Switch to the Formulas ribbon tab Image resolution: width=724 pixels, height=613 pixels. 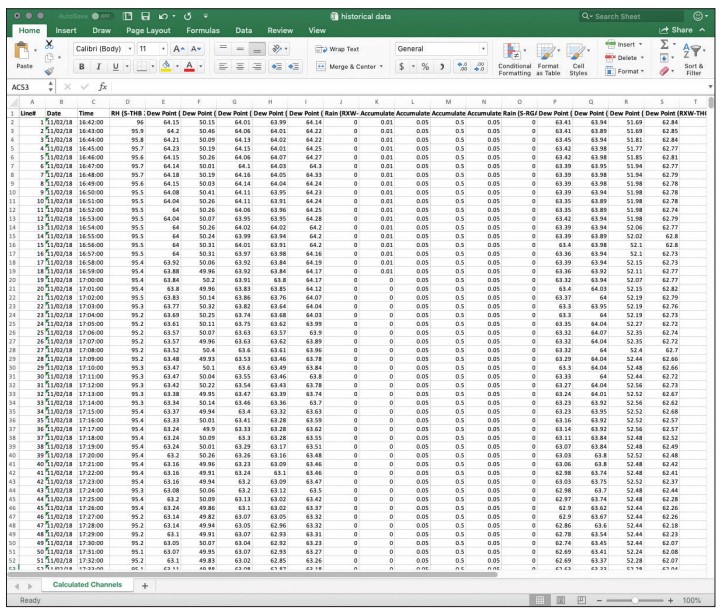click(x=203, y=31)
